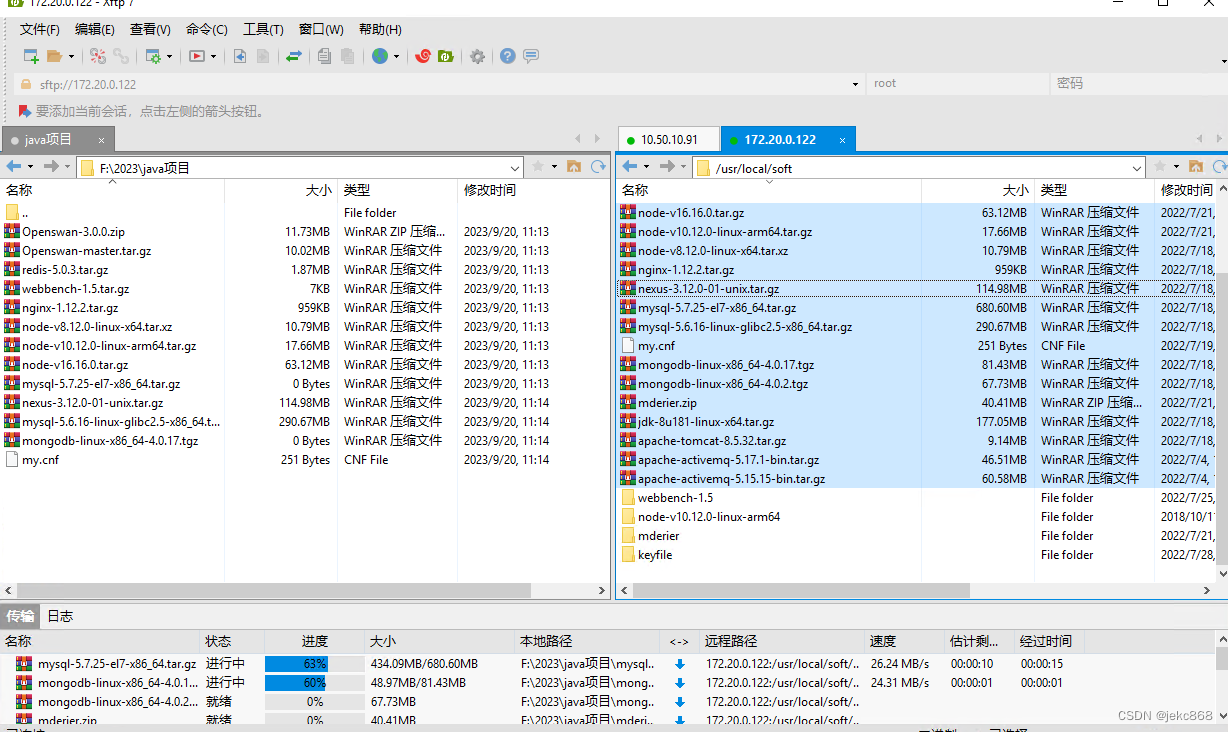1228x732 pixels.
Task: Sort remote pane by 类型 column header
Action: 1094,190
